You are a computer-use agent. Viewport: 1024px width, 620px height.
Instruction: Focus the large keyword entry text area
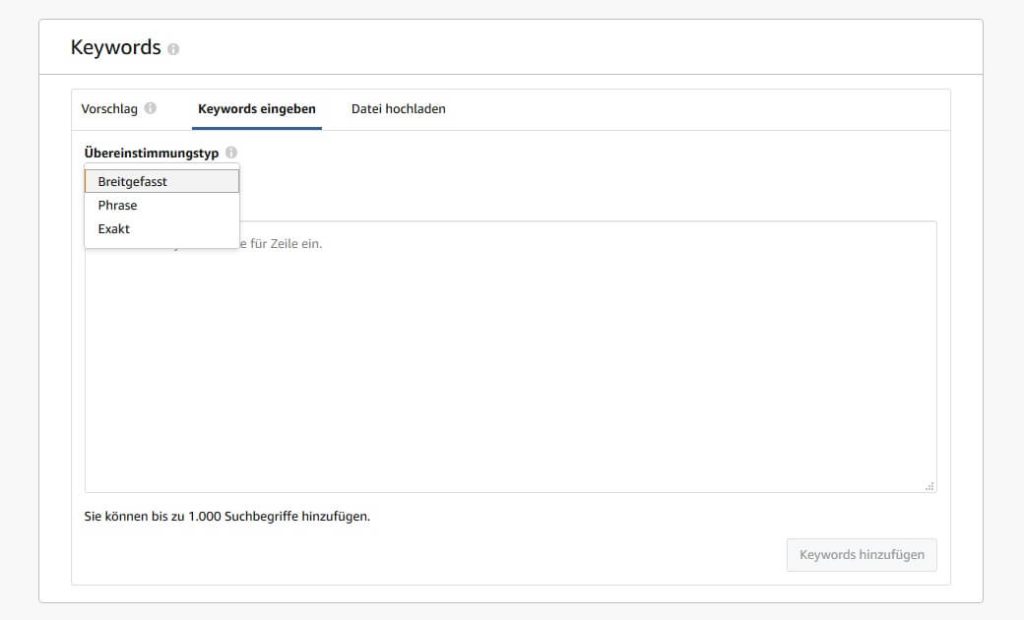pos(510,370)
